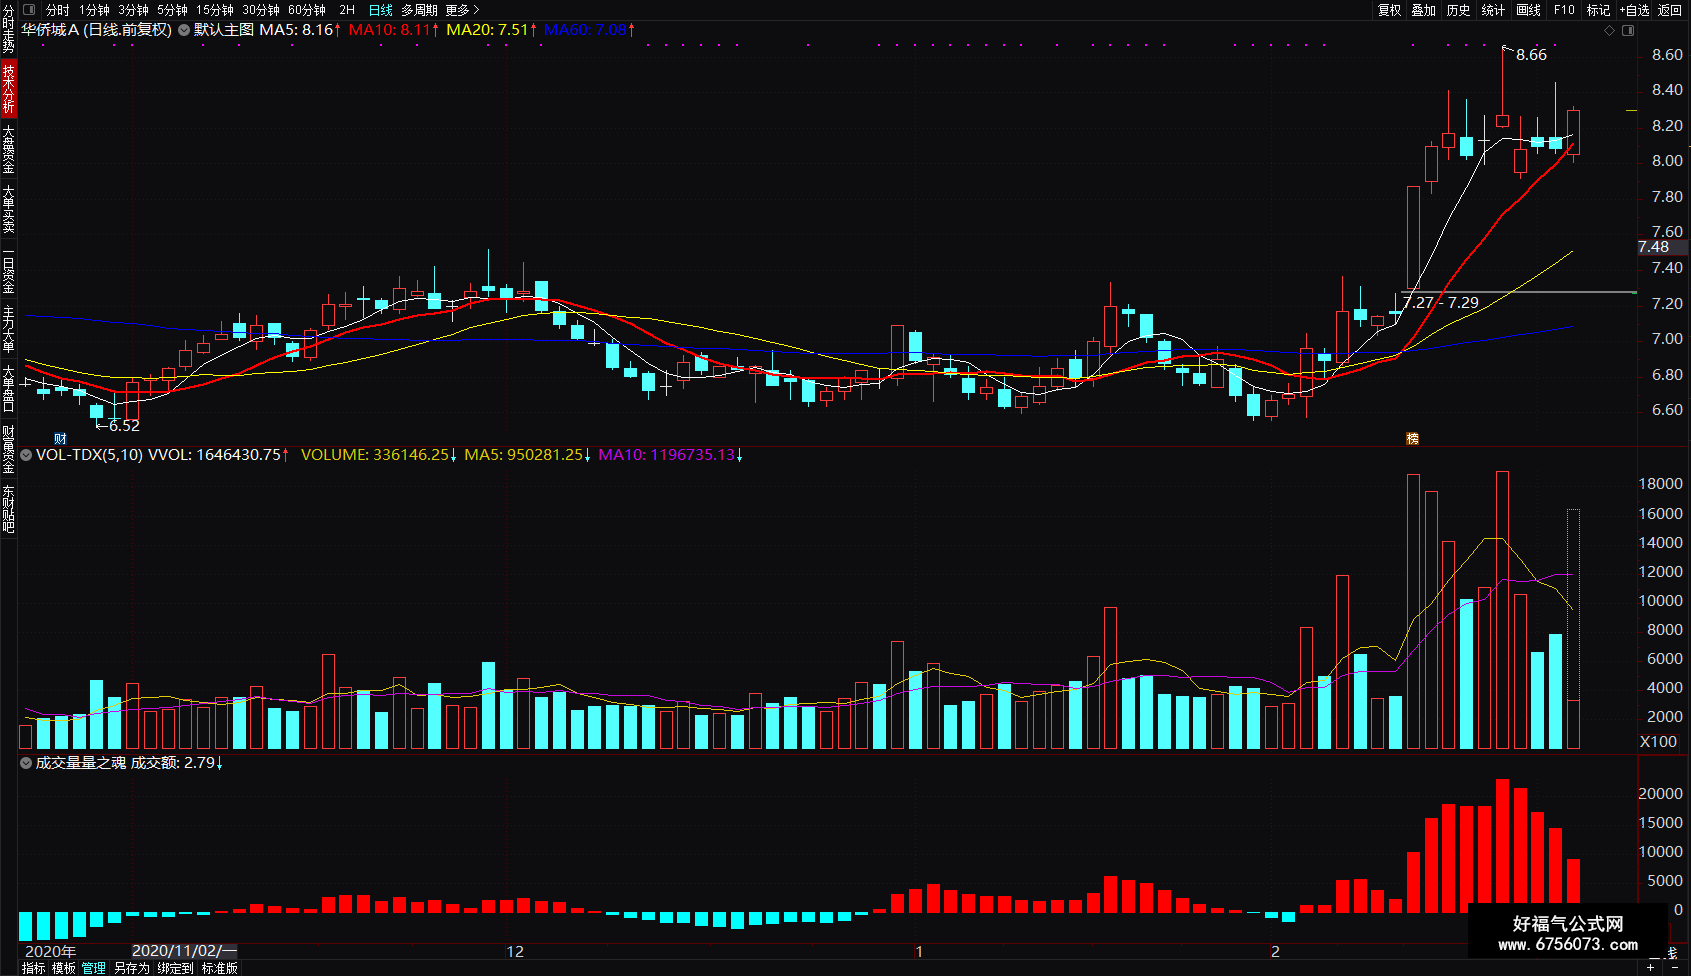1691x976 pixels.
Task: Switch to the 日线 period tab
Action: 381,10
